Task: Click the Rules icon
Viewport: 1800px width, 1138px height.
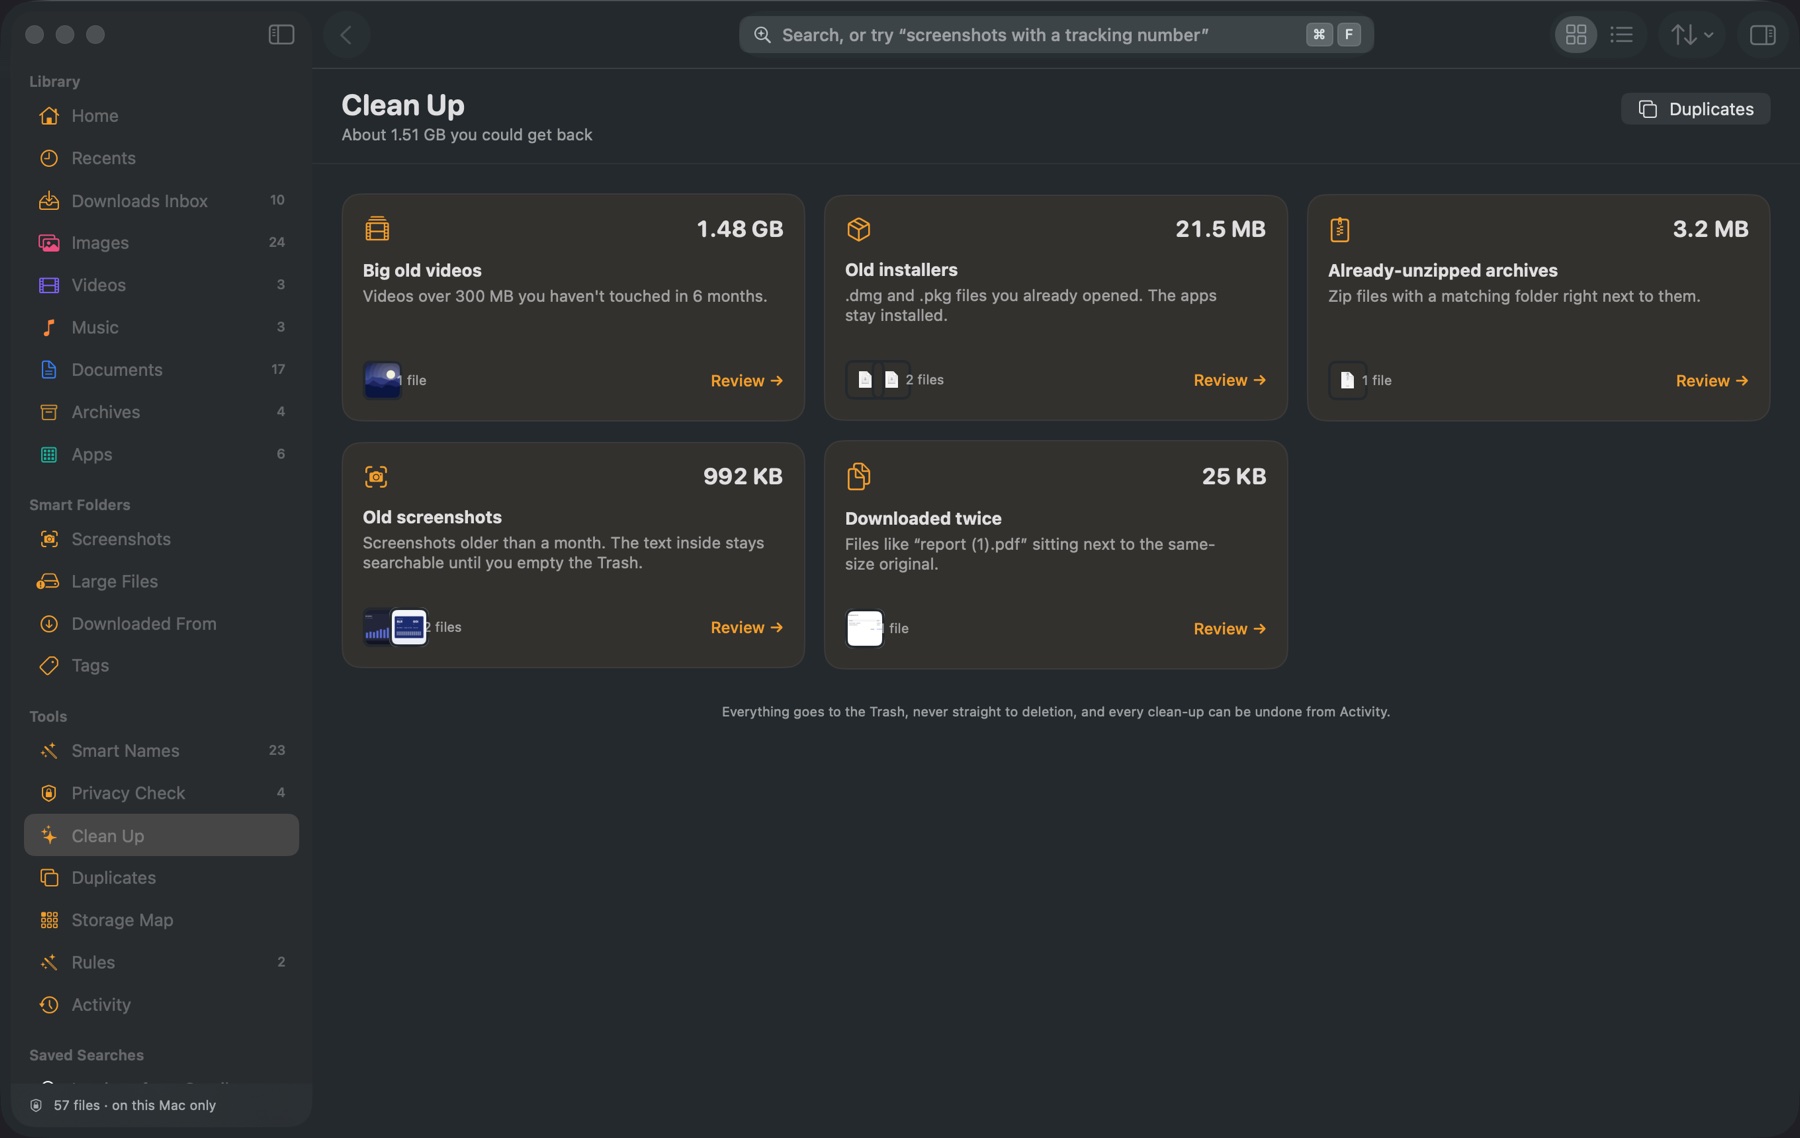Action: point(49,962)
